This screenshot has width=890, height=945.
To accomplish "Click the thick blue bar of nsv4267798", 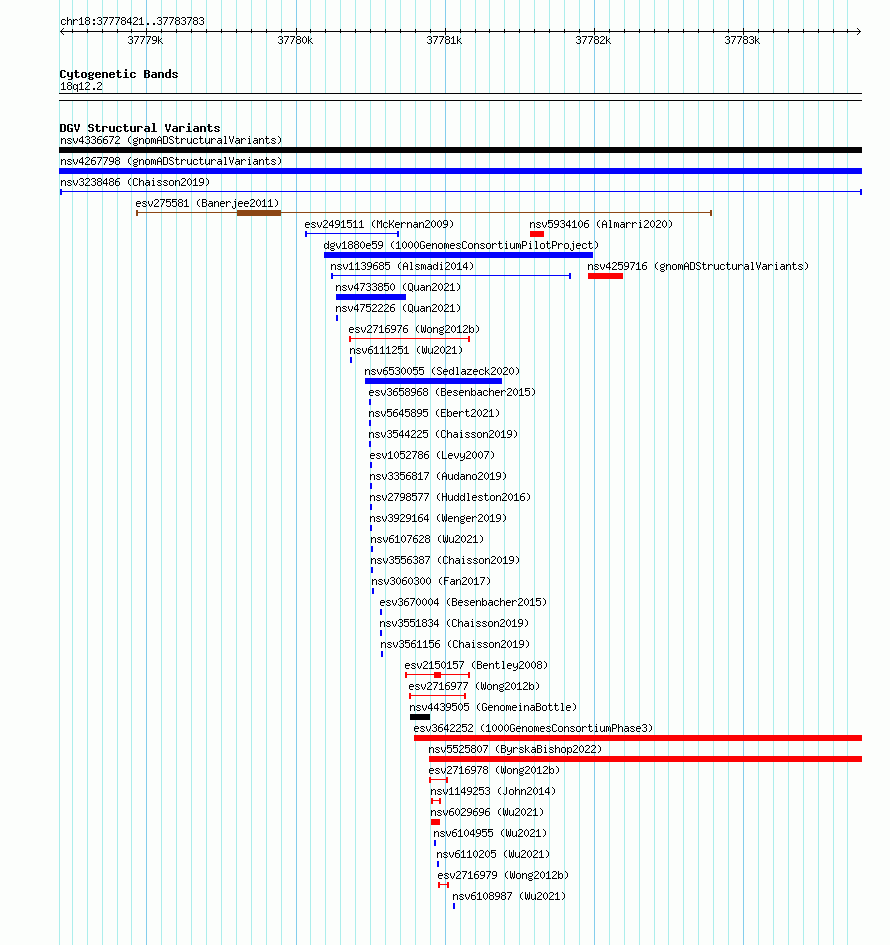I will (x=460, y=171).
